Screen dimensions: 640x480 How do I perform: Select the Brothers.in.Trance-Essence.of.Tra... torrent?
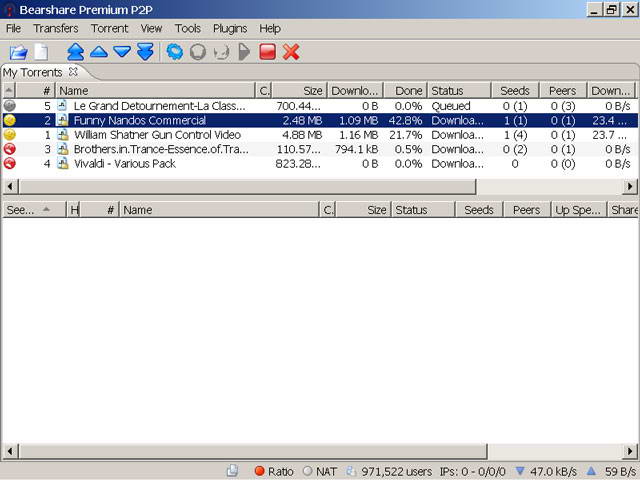(320, 149)
